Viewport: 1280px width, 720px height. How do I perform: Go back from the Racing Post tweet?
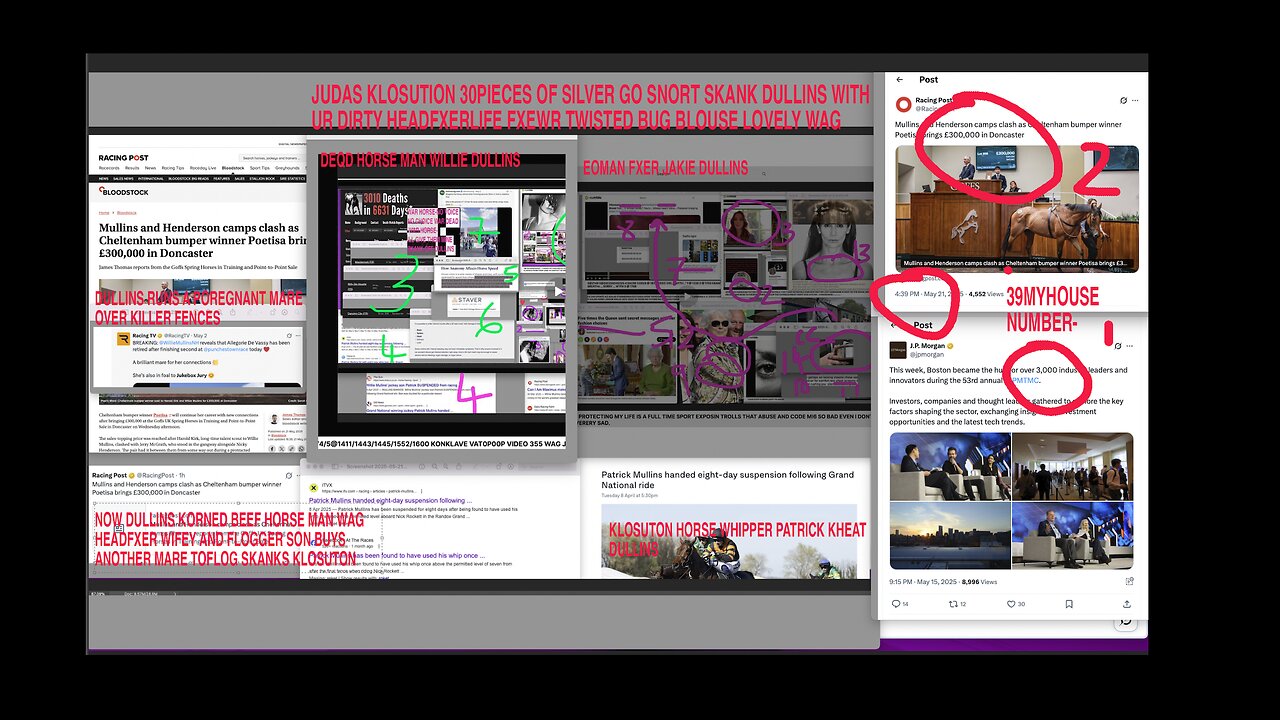click(899, 79)
